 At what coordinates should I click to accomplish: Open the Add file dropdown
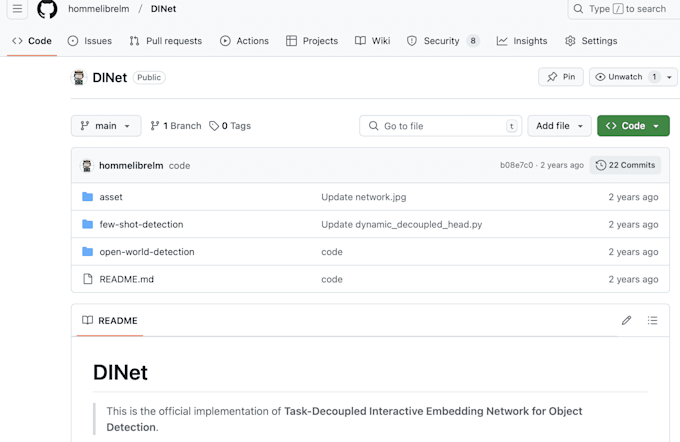click(x=559, y=126)
